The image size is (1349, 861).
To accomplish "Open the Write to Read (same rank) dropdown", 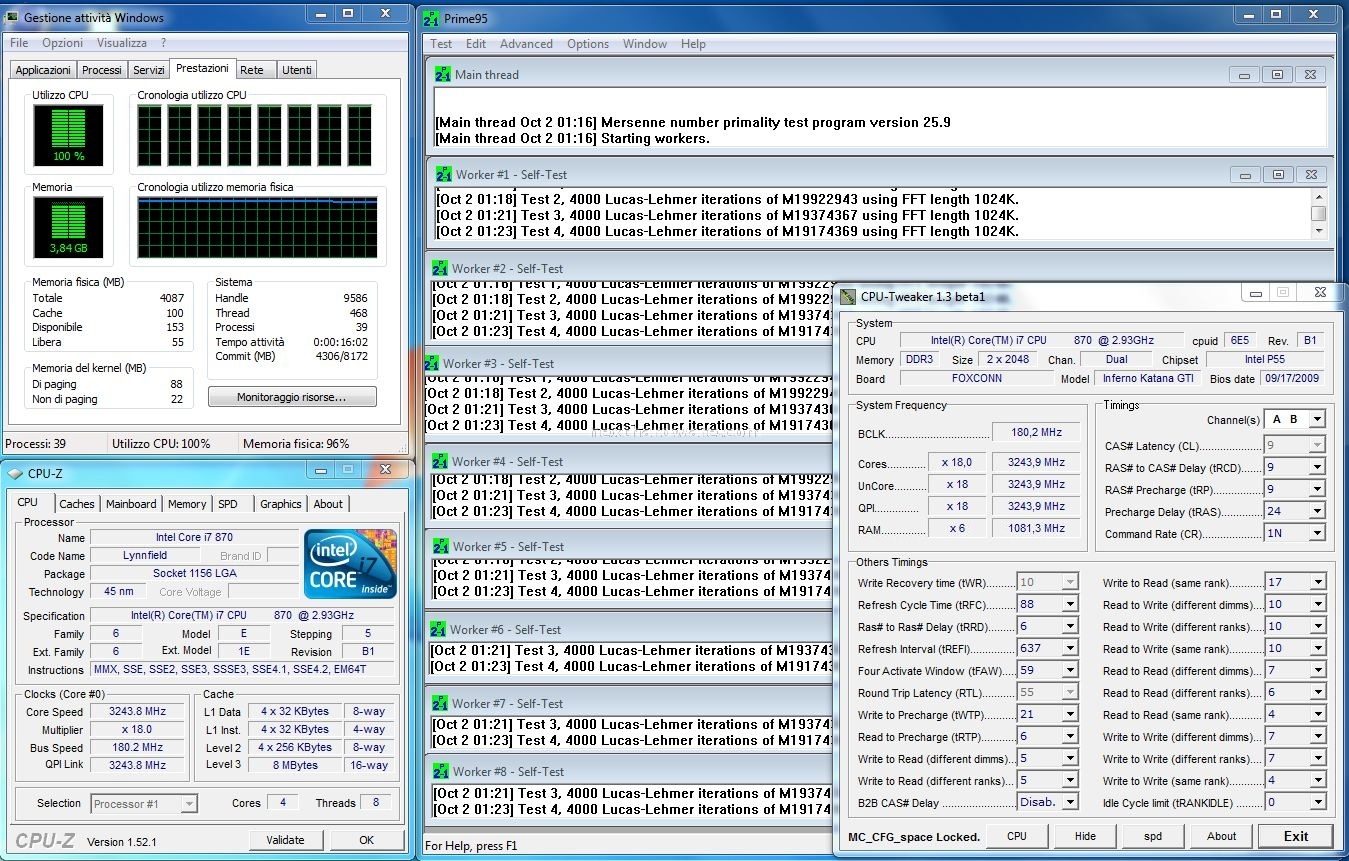I will 1317,582.
